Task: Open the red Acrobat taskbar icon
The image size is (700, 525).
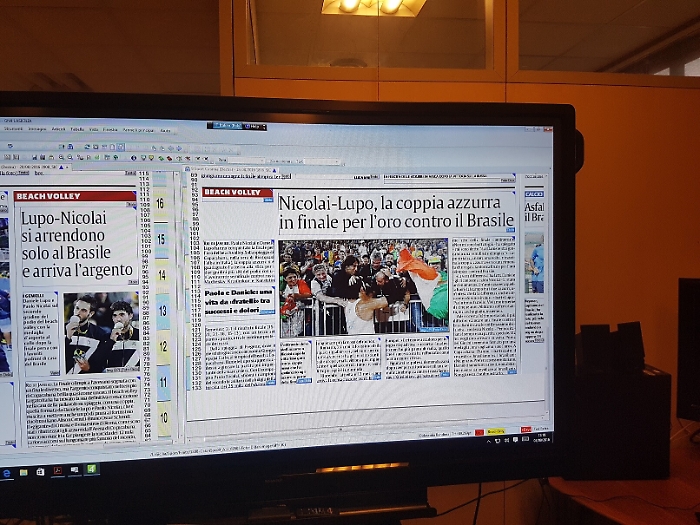Action: (x=58, y=470)
